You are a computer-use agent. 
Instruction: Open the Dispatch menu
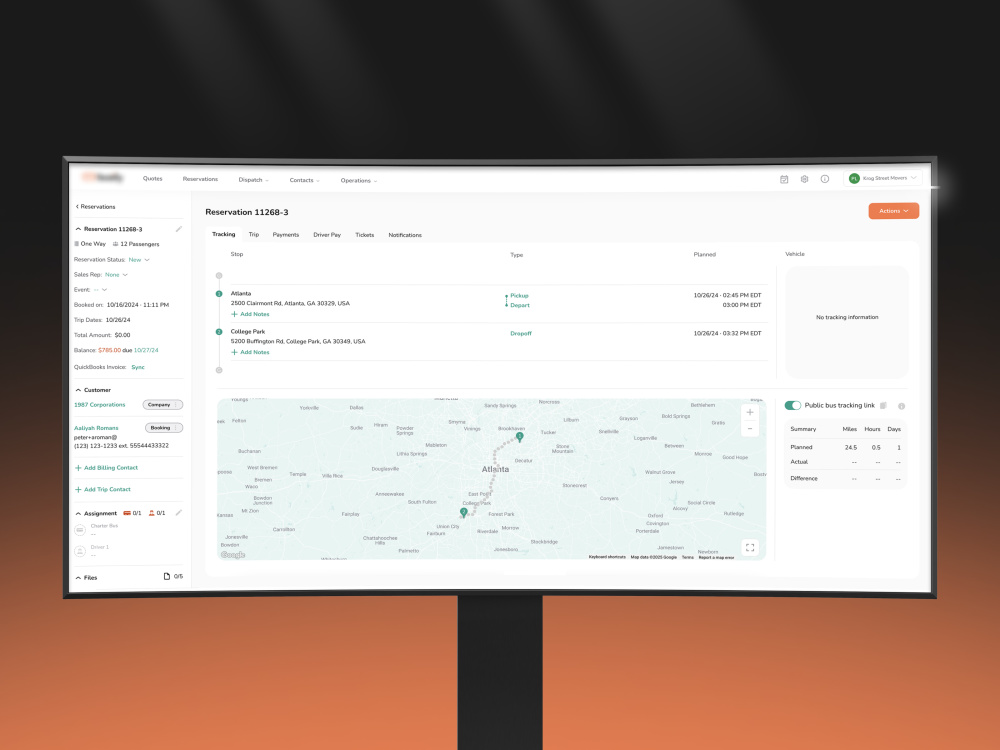(253, 180)
